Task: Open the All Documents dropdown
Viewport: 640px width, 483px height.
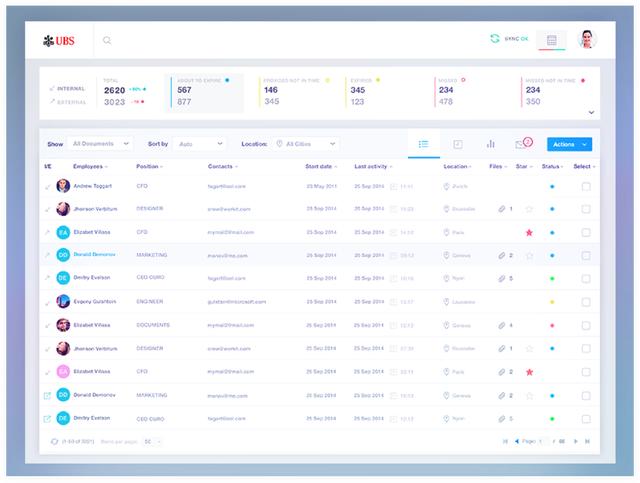Action: pyautogui.click(x=101, y=144)
